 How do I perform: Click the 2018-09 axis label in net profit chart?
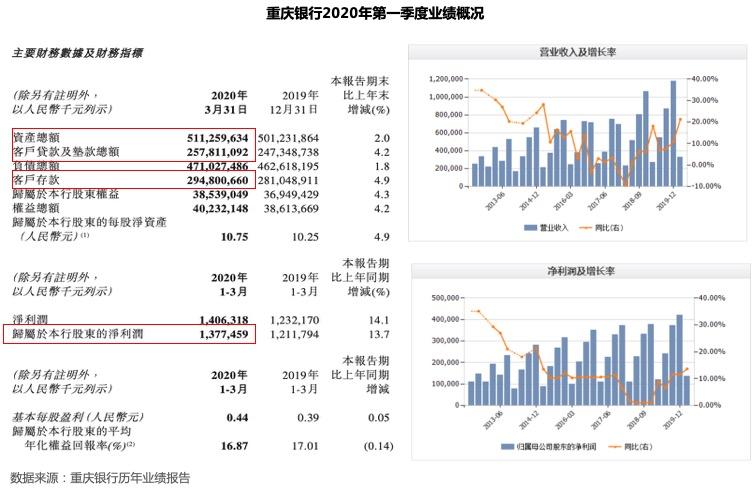pyautogui.click(x=636, y=420)
